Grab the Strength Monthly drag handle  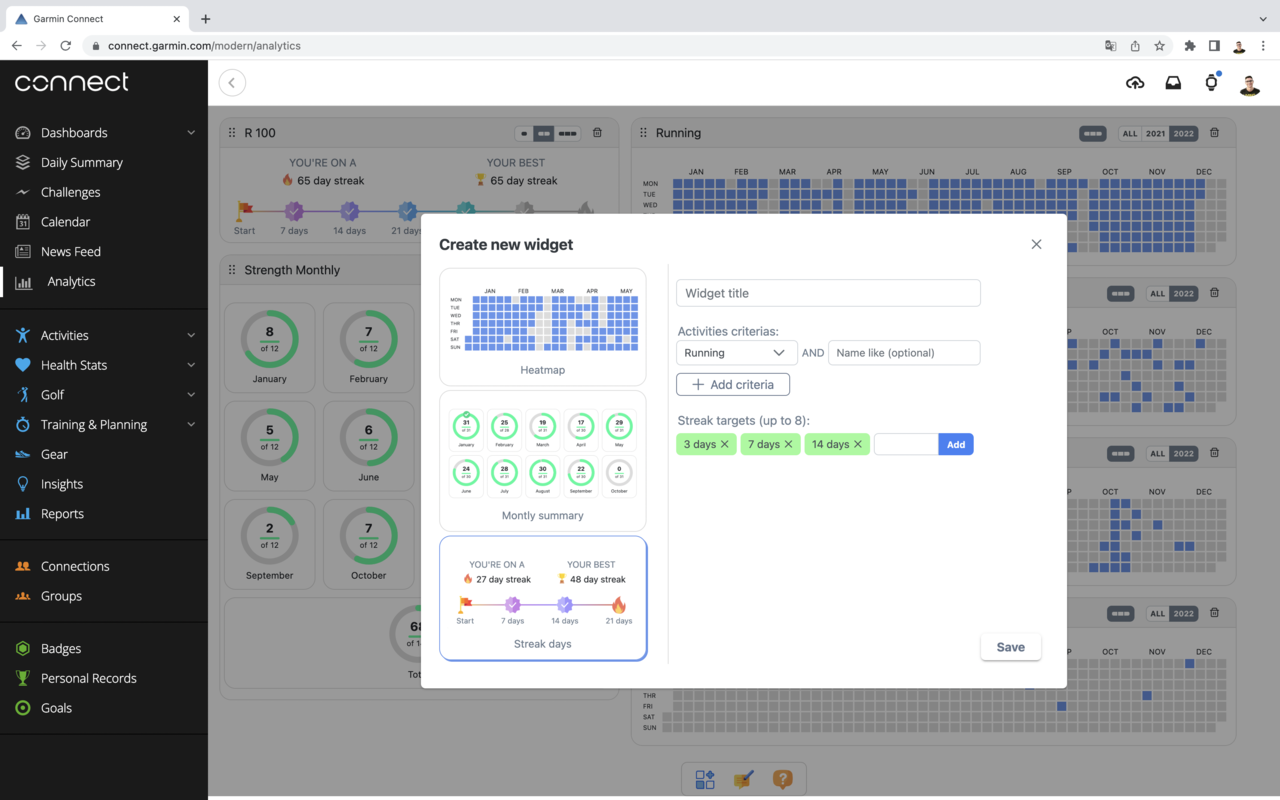(232, 270)
